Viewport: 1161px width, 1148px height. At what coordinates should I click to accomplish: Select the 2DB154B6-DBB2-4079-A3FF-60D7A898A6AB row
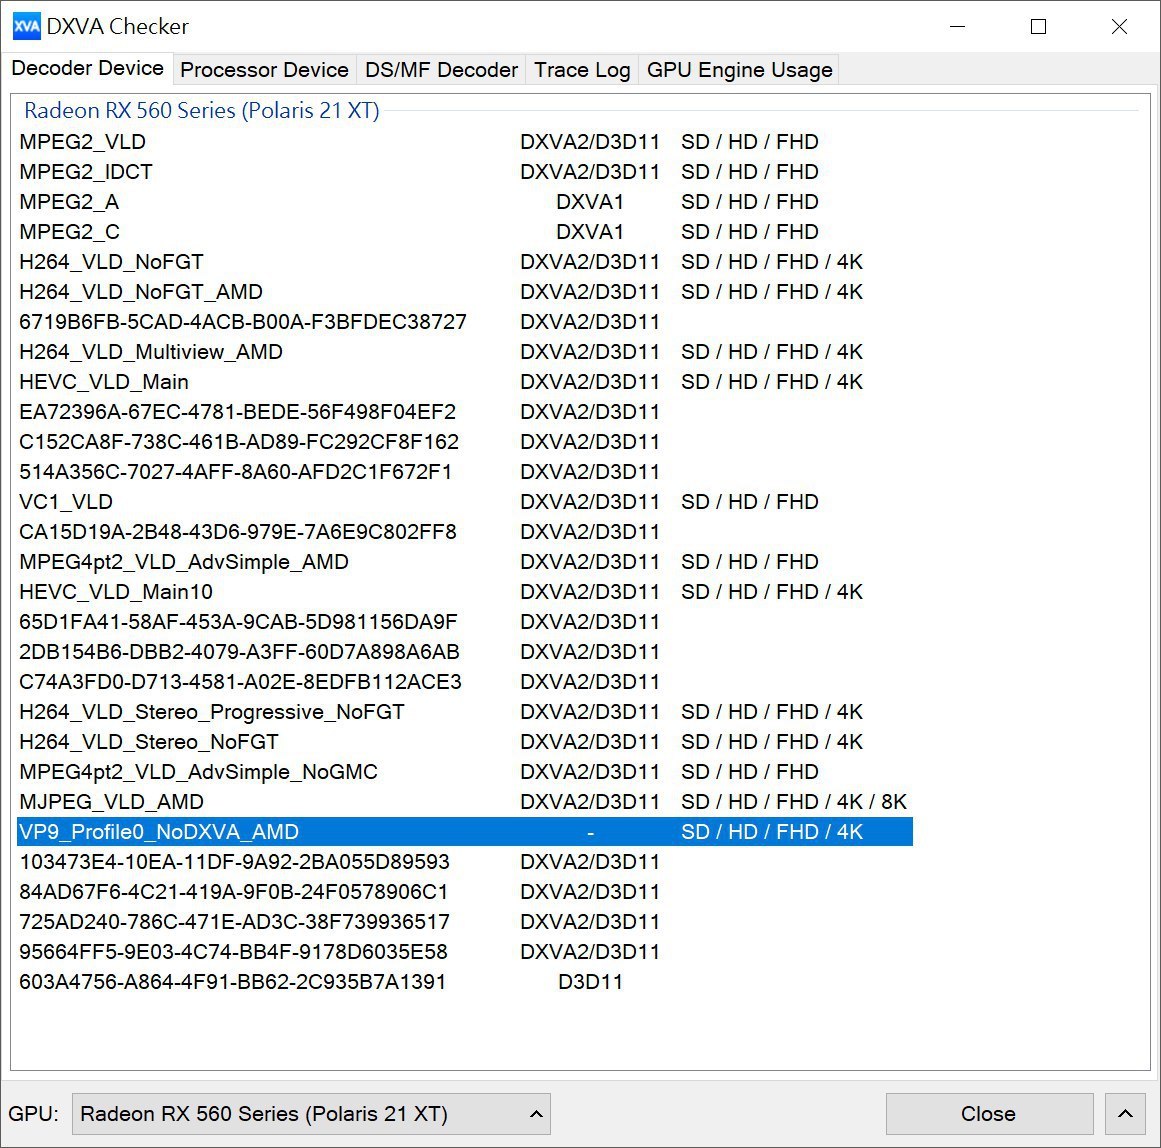click(x=465, y=652)
